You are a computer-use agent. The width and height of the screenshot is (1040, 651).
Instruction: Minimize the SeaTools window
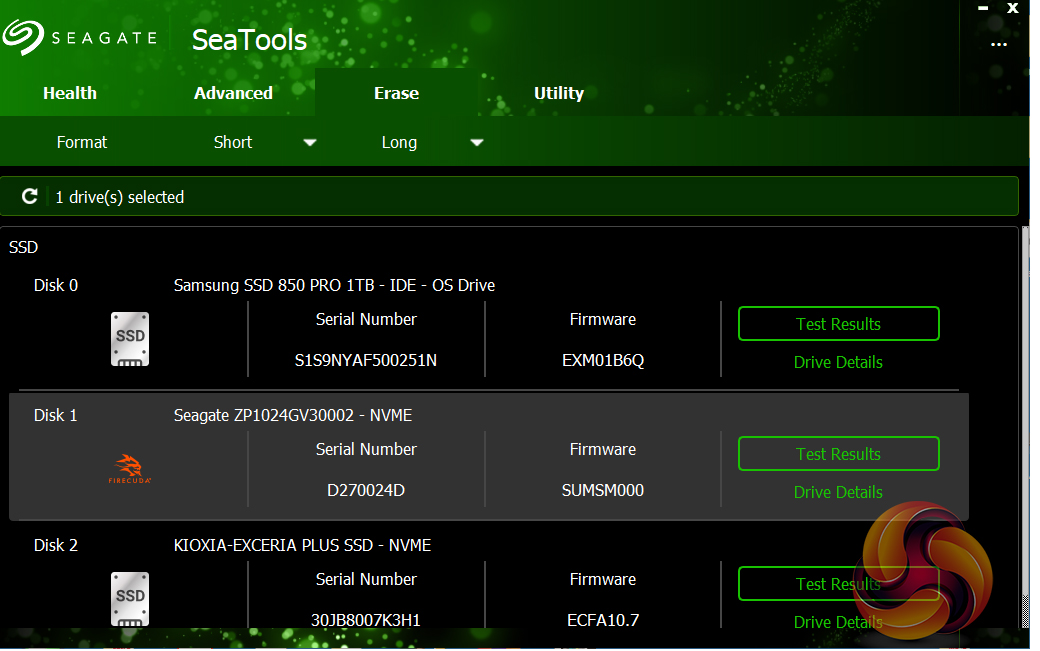click(x=983, y=8)
